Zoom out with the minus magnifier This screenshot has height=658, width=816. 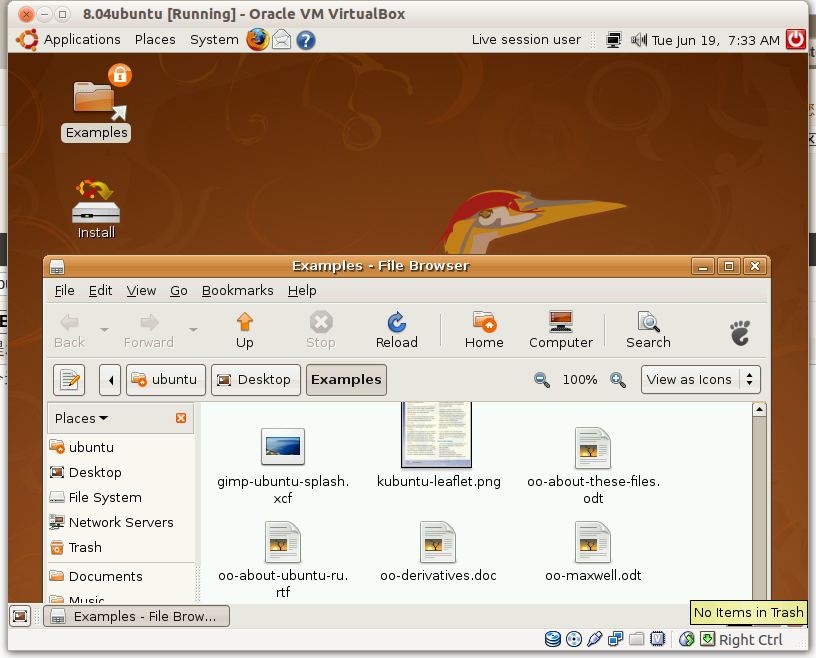click(542, 380)
